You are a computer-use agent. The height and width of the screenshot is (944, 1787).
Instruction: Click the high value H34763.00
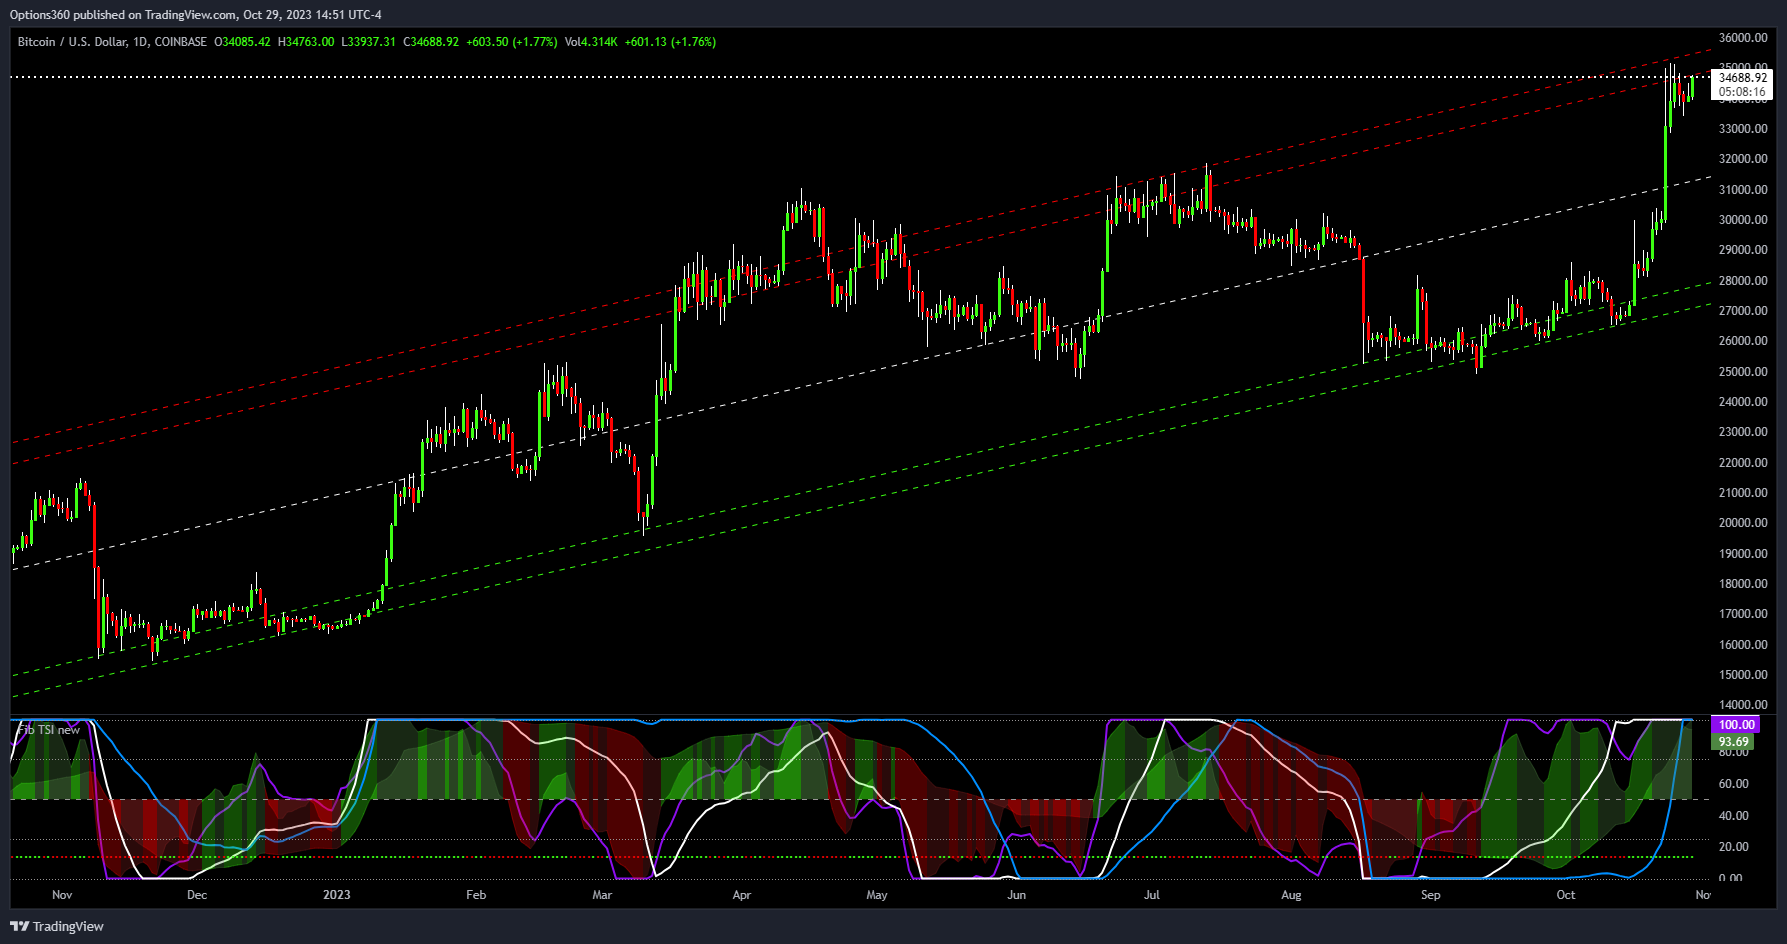pos(306,42)
